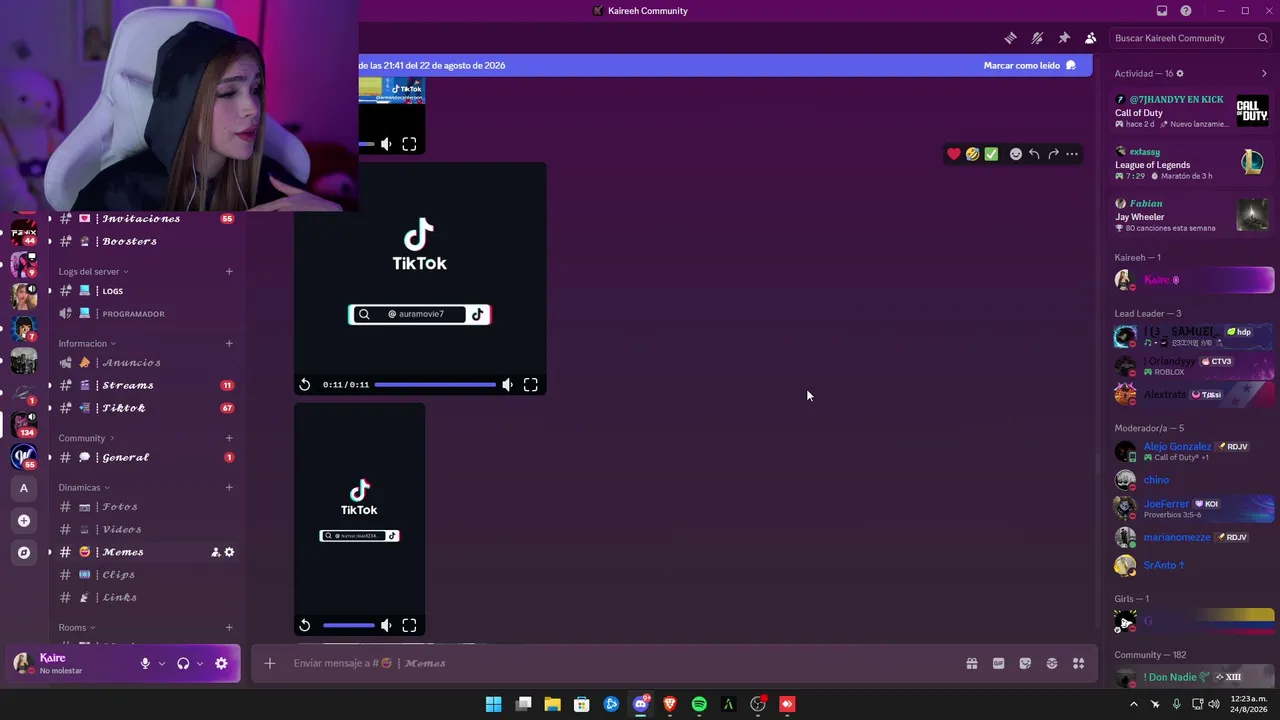Screen dimensions: 1280x720
Task: Collapse the Informacion category
Action: pyautogui.click(x=87, y=344)
